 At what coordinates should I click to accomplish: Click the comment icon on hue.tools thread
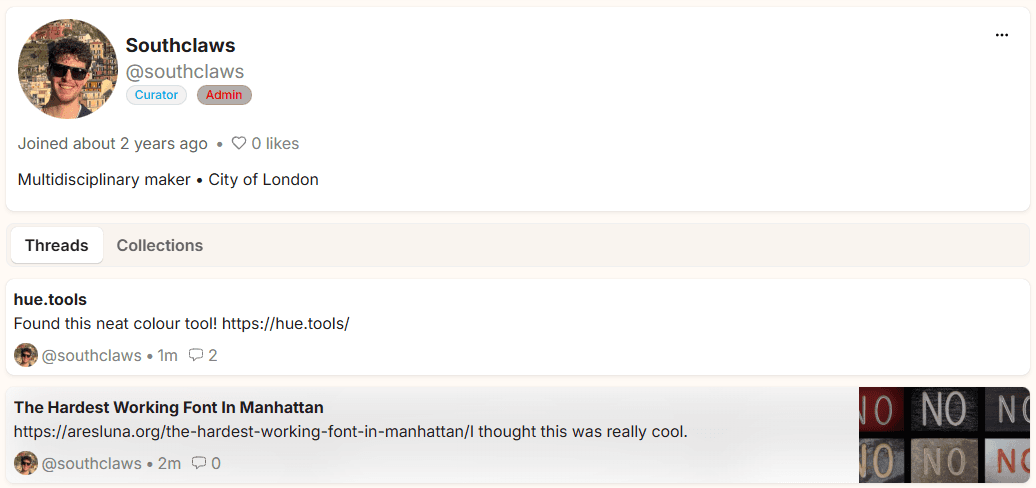click(x=196, y=355)
